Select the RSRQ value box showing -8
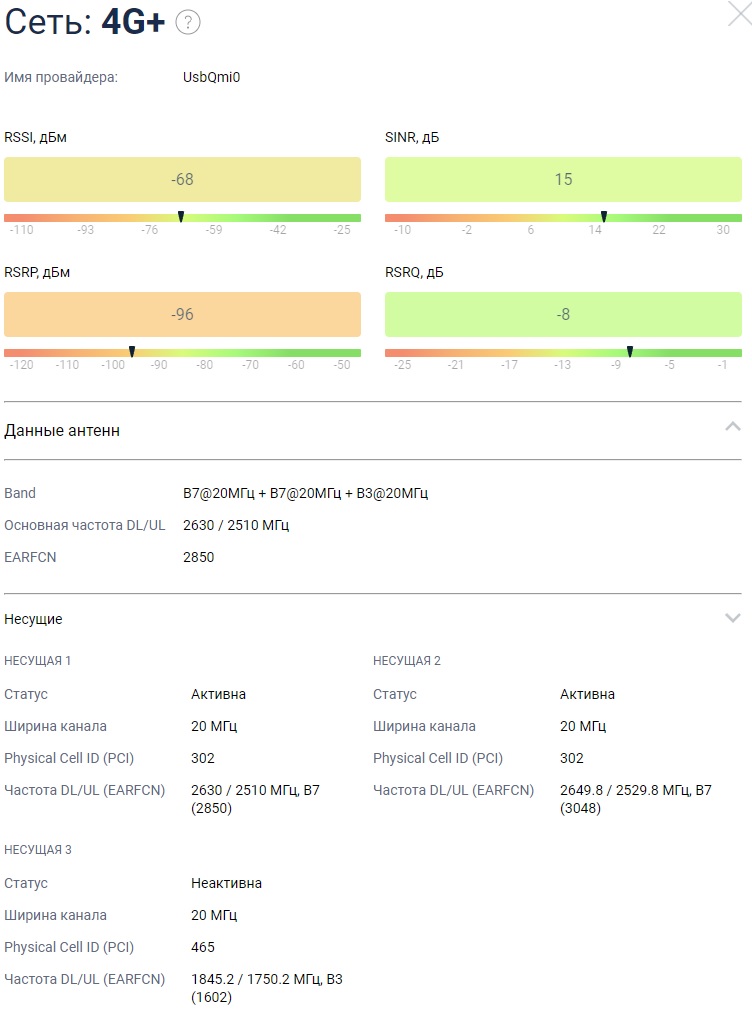 tap(563, 315)
